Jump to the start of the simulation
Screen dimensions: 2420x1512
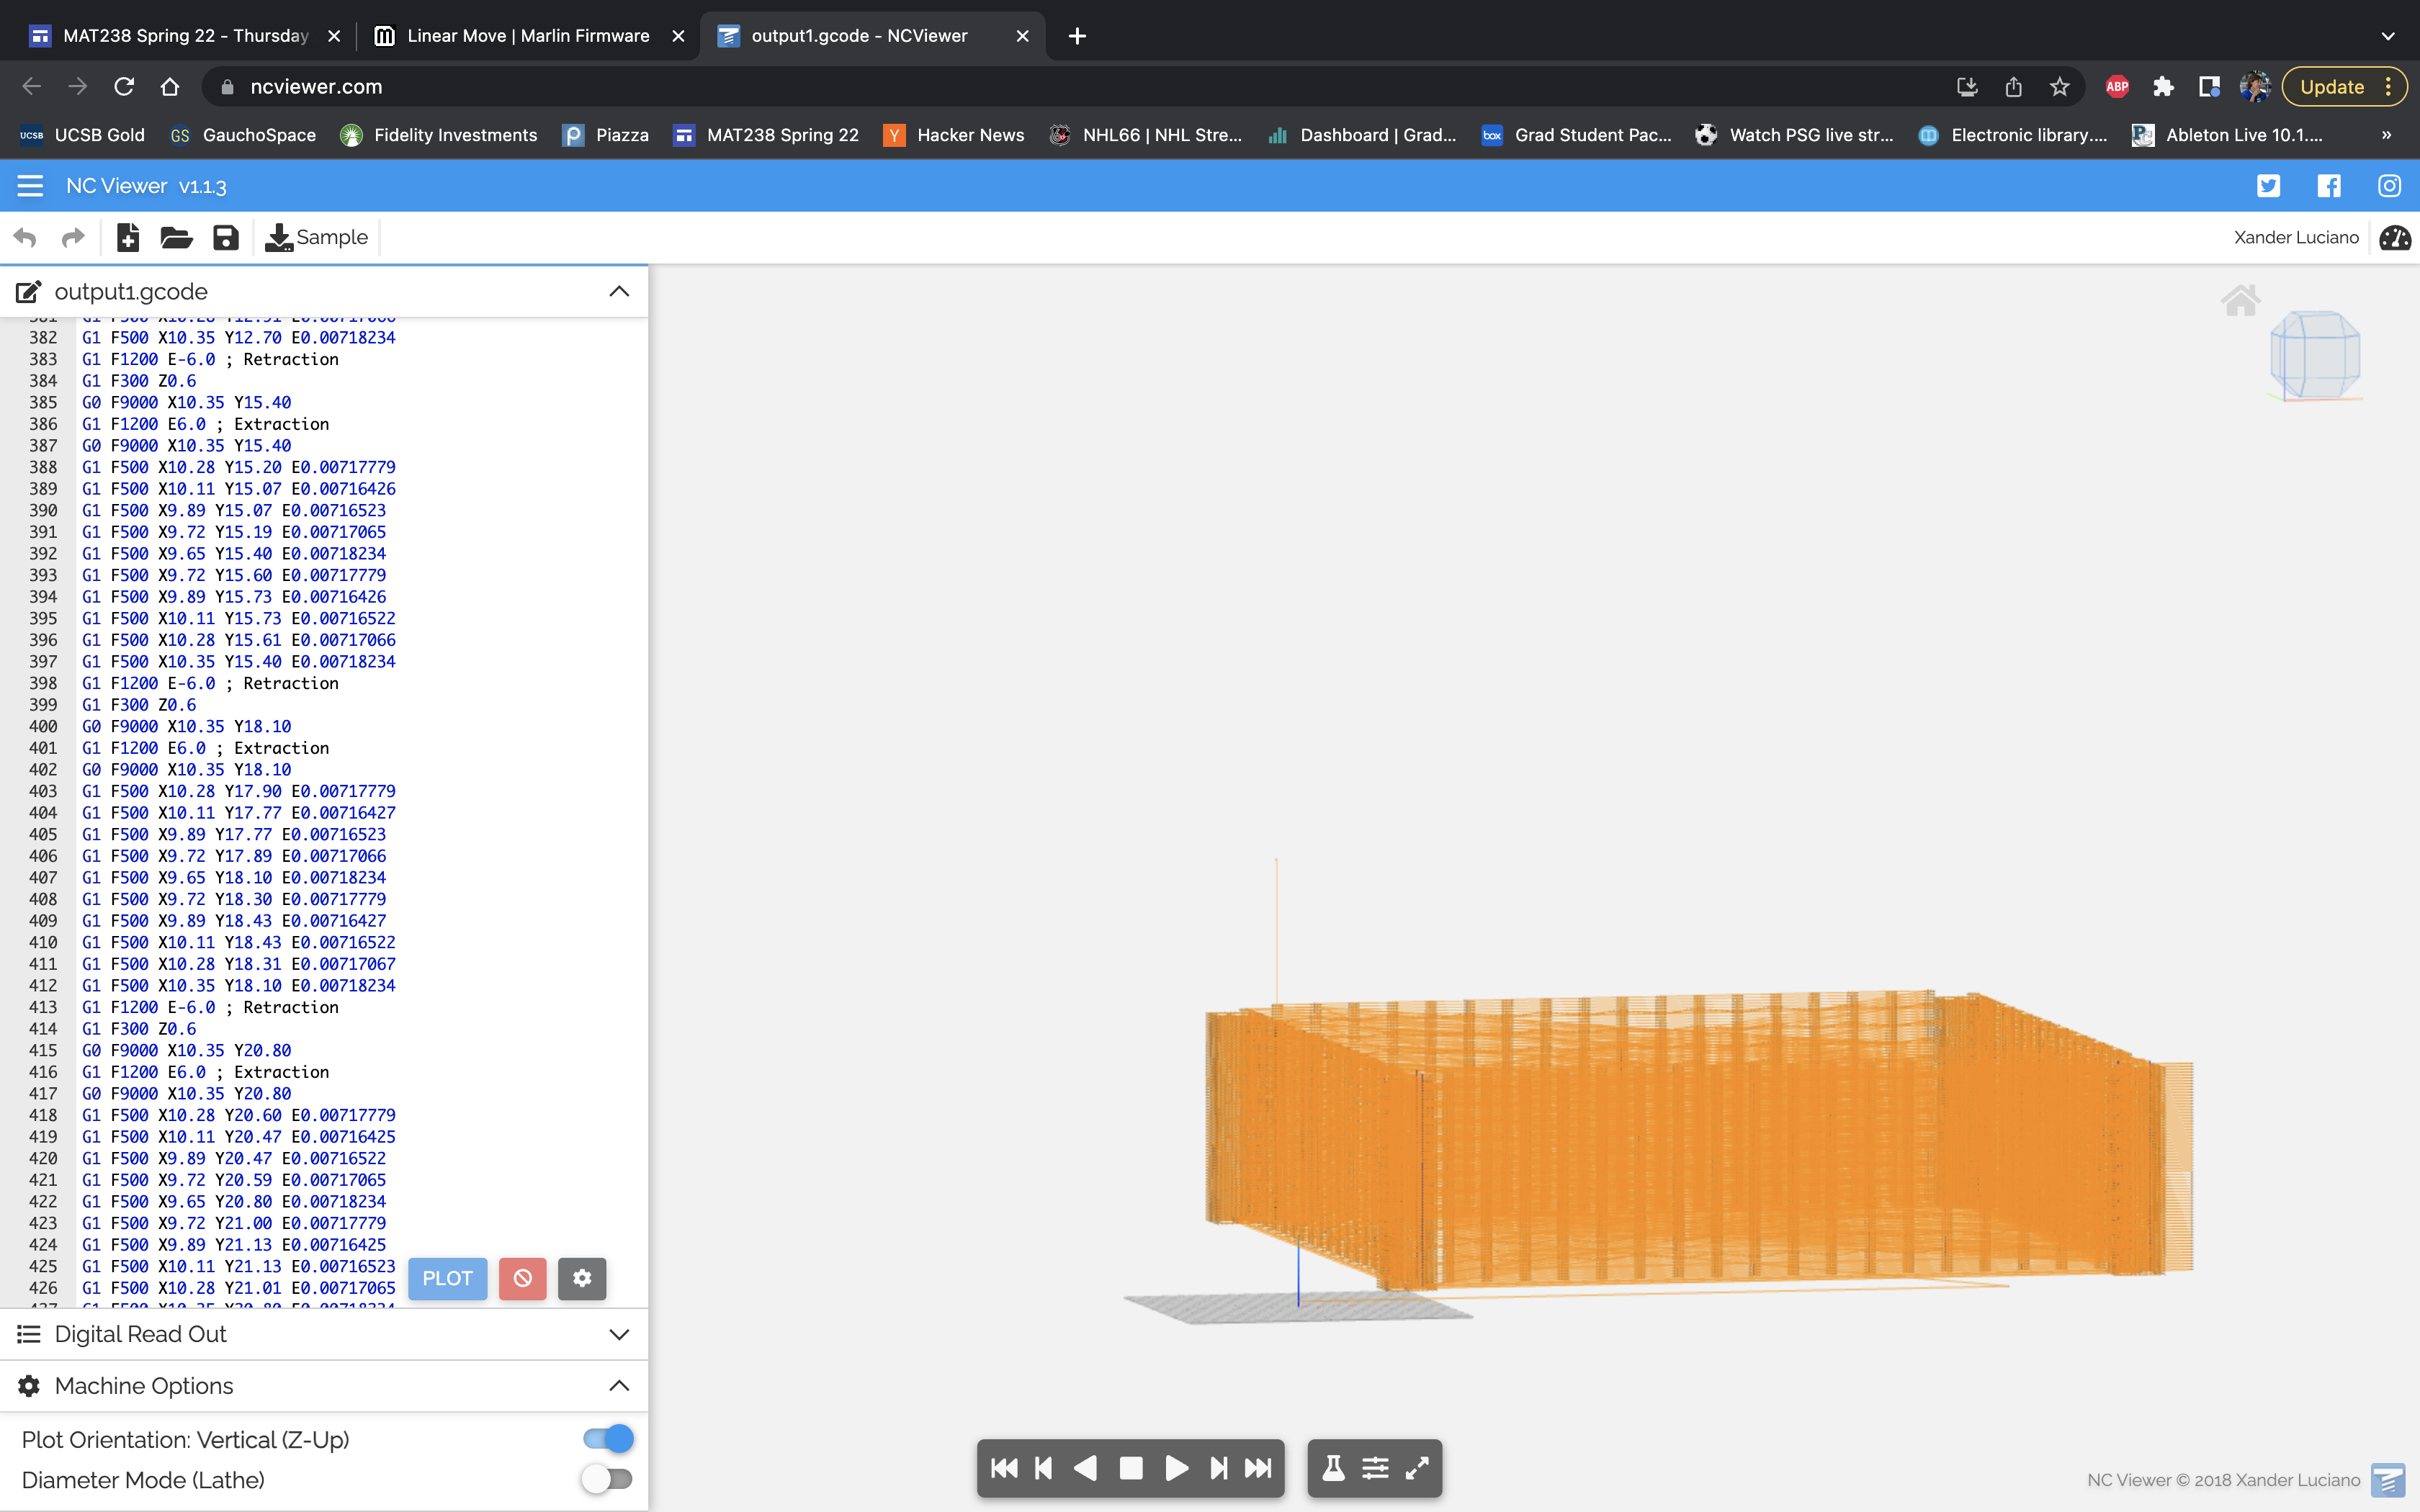pos(1004,1468)
